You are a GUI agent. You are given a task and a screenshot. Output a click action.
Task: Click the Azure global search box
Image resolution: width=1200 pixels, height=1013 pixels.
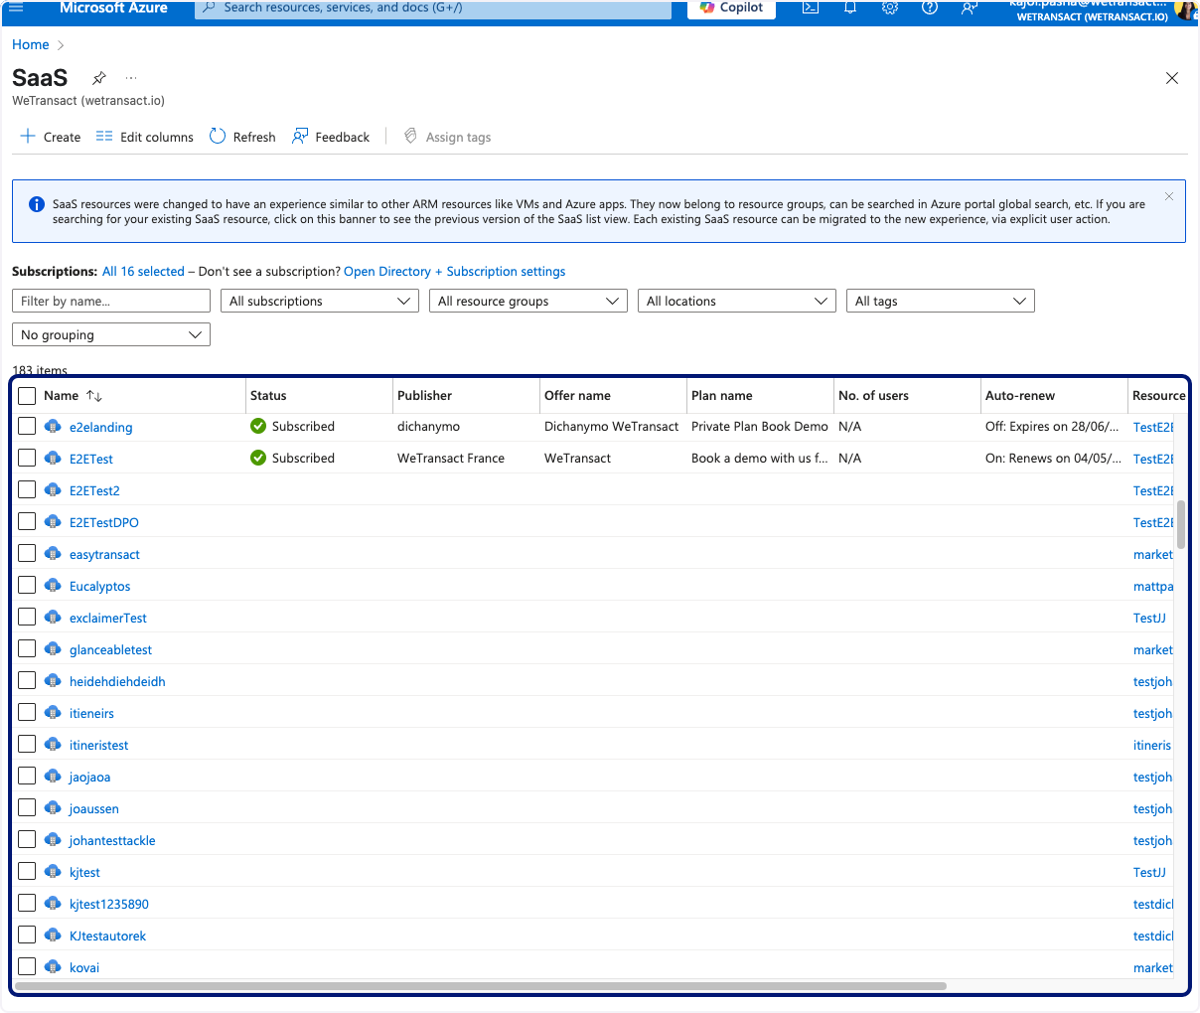click(x=433, y=8)
